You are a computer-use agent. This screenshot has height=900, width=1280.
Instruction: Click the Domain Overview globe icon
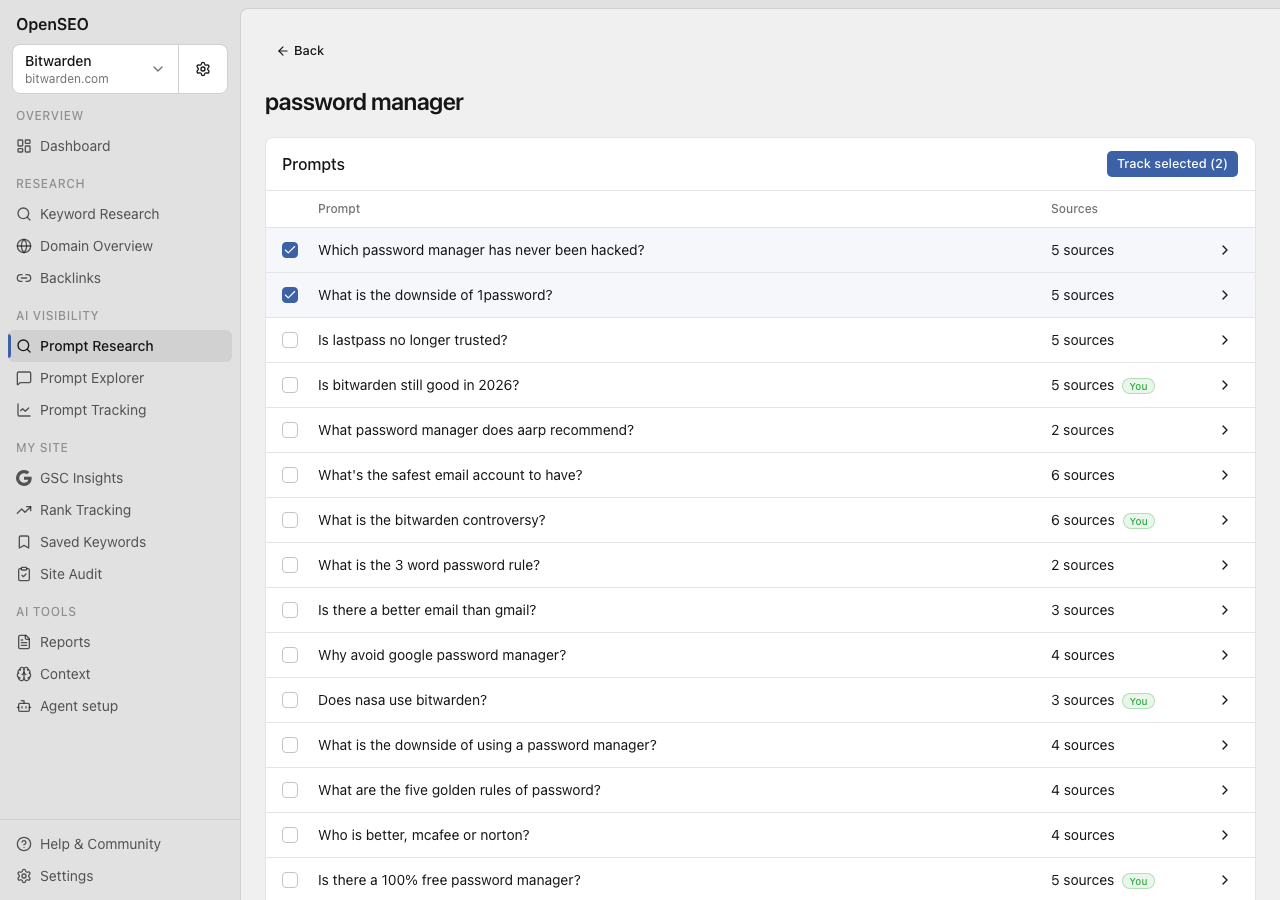click(24, 246)
